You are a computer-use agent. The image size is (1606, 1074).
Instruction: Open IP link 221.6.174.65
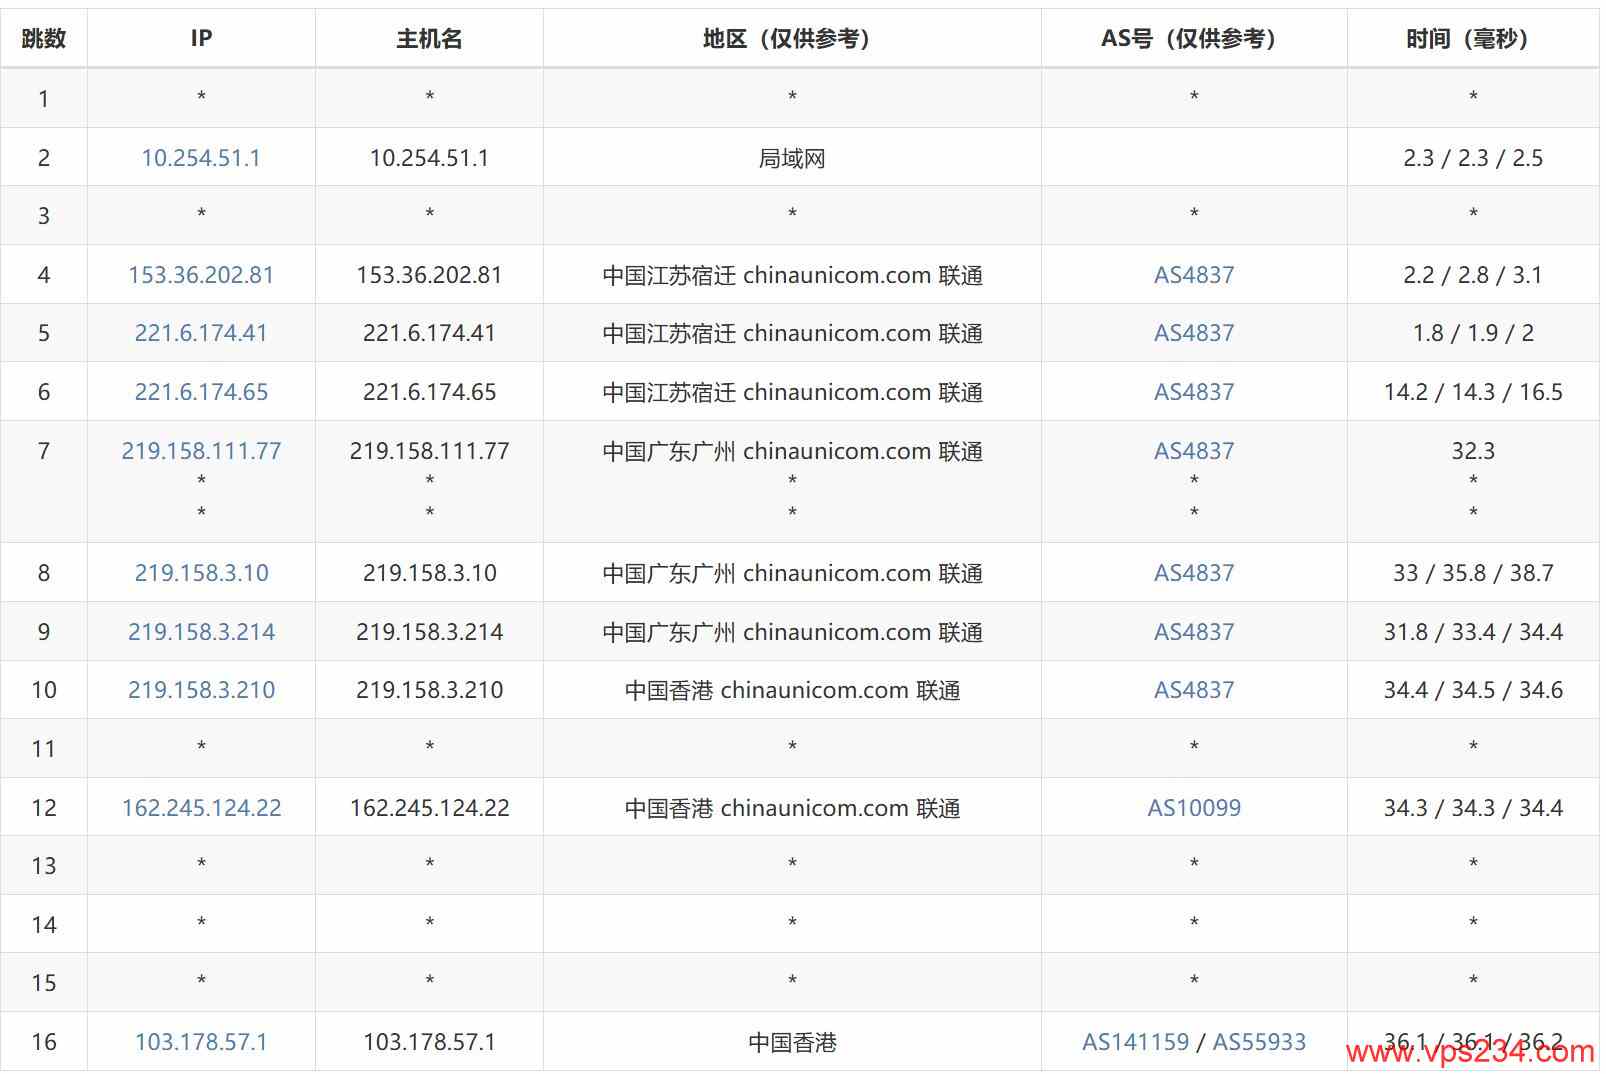click(201, 392)
